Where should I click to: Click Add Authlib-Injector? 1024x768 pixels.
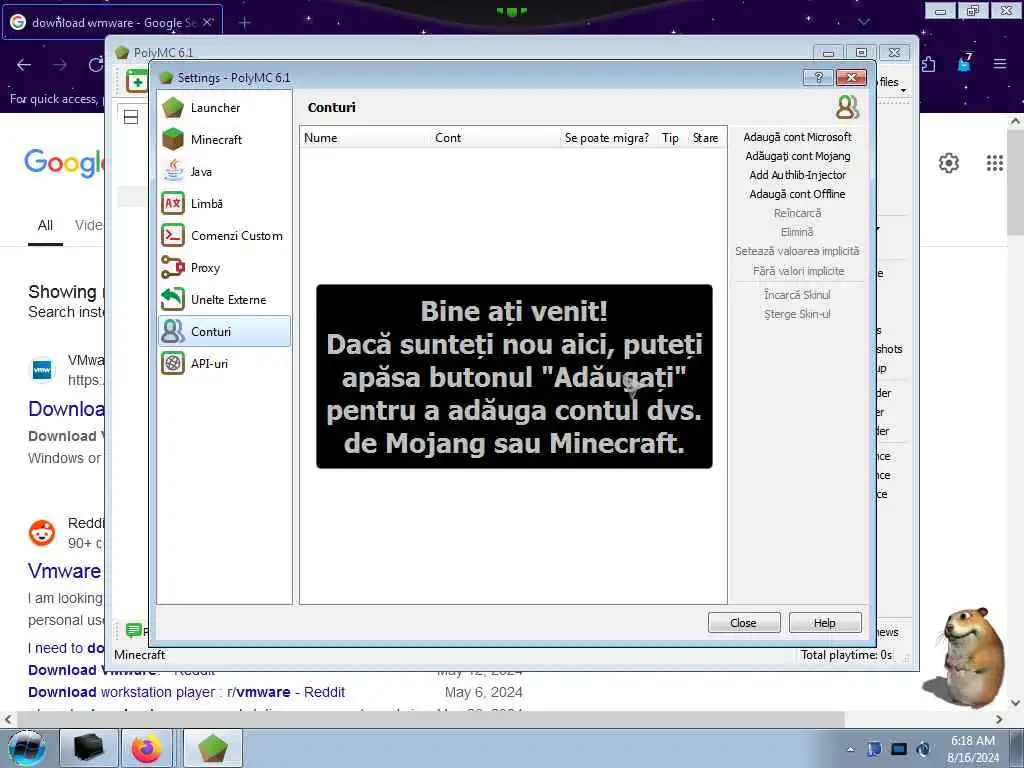[797, 175]
